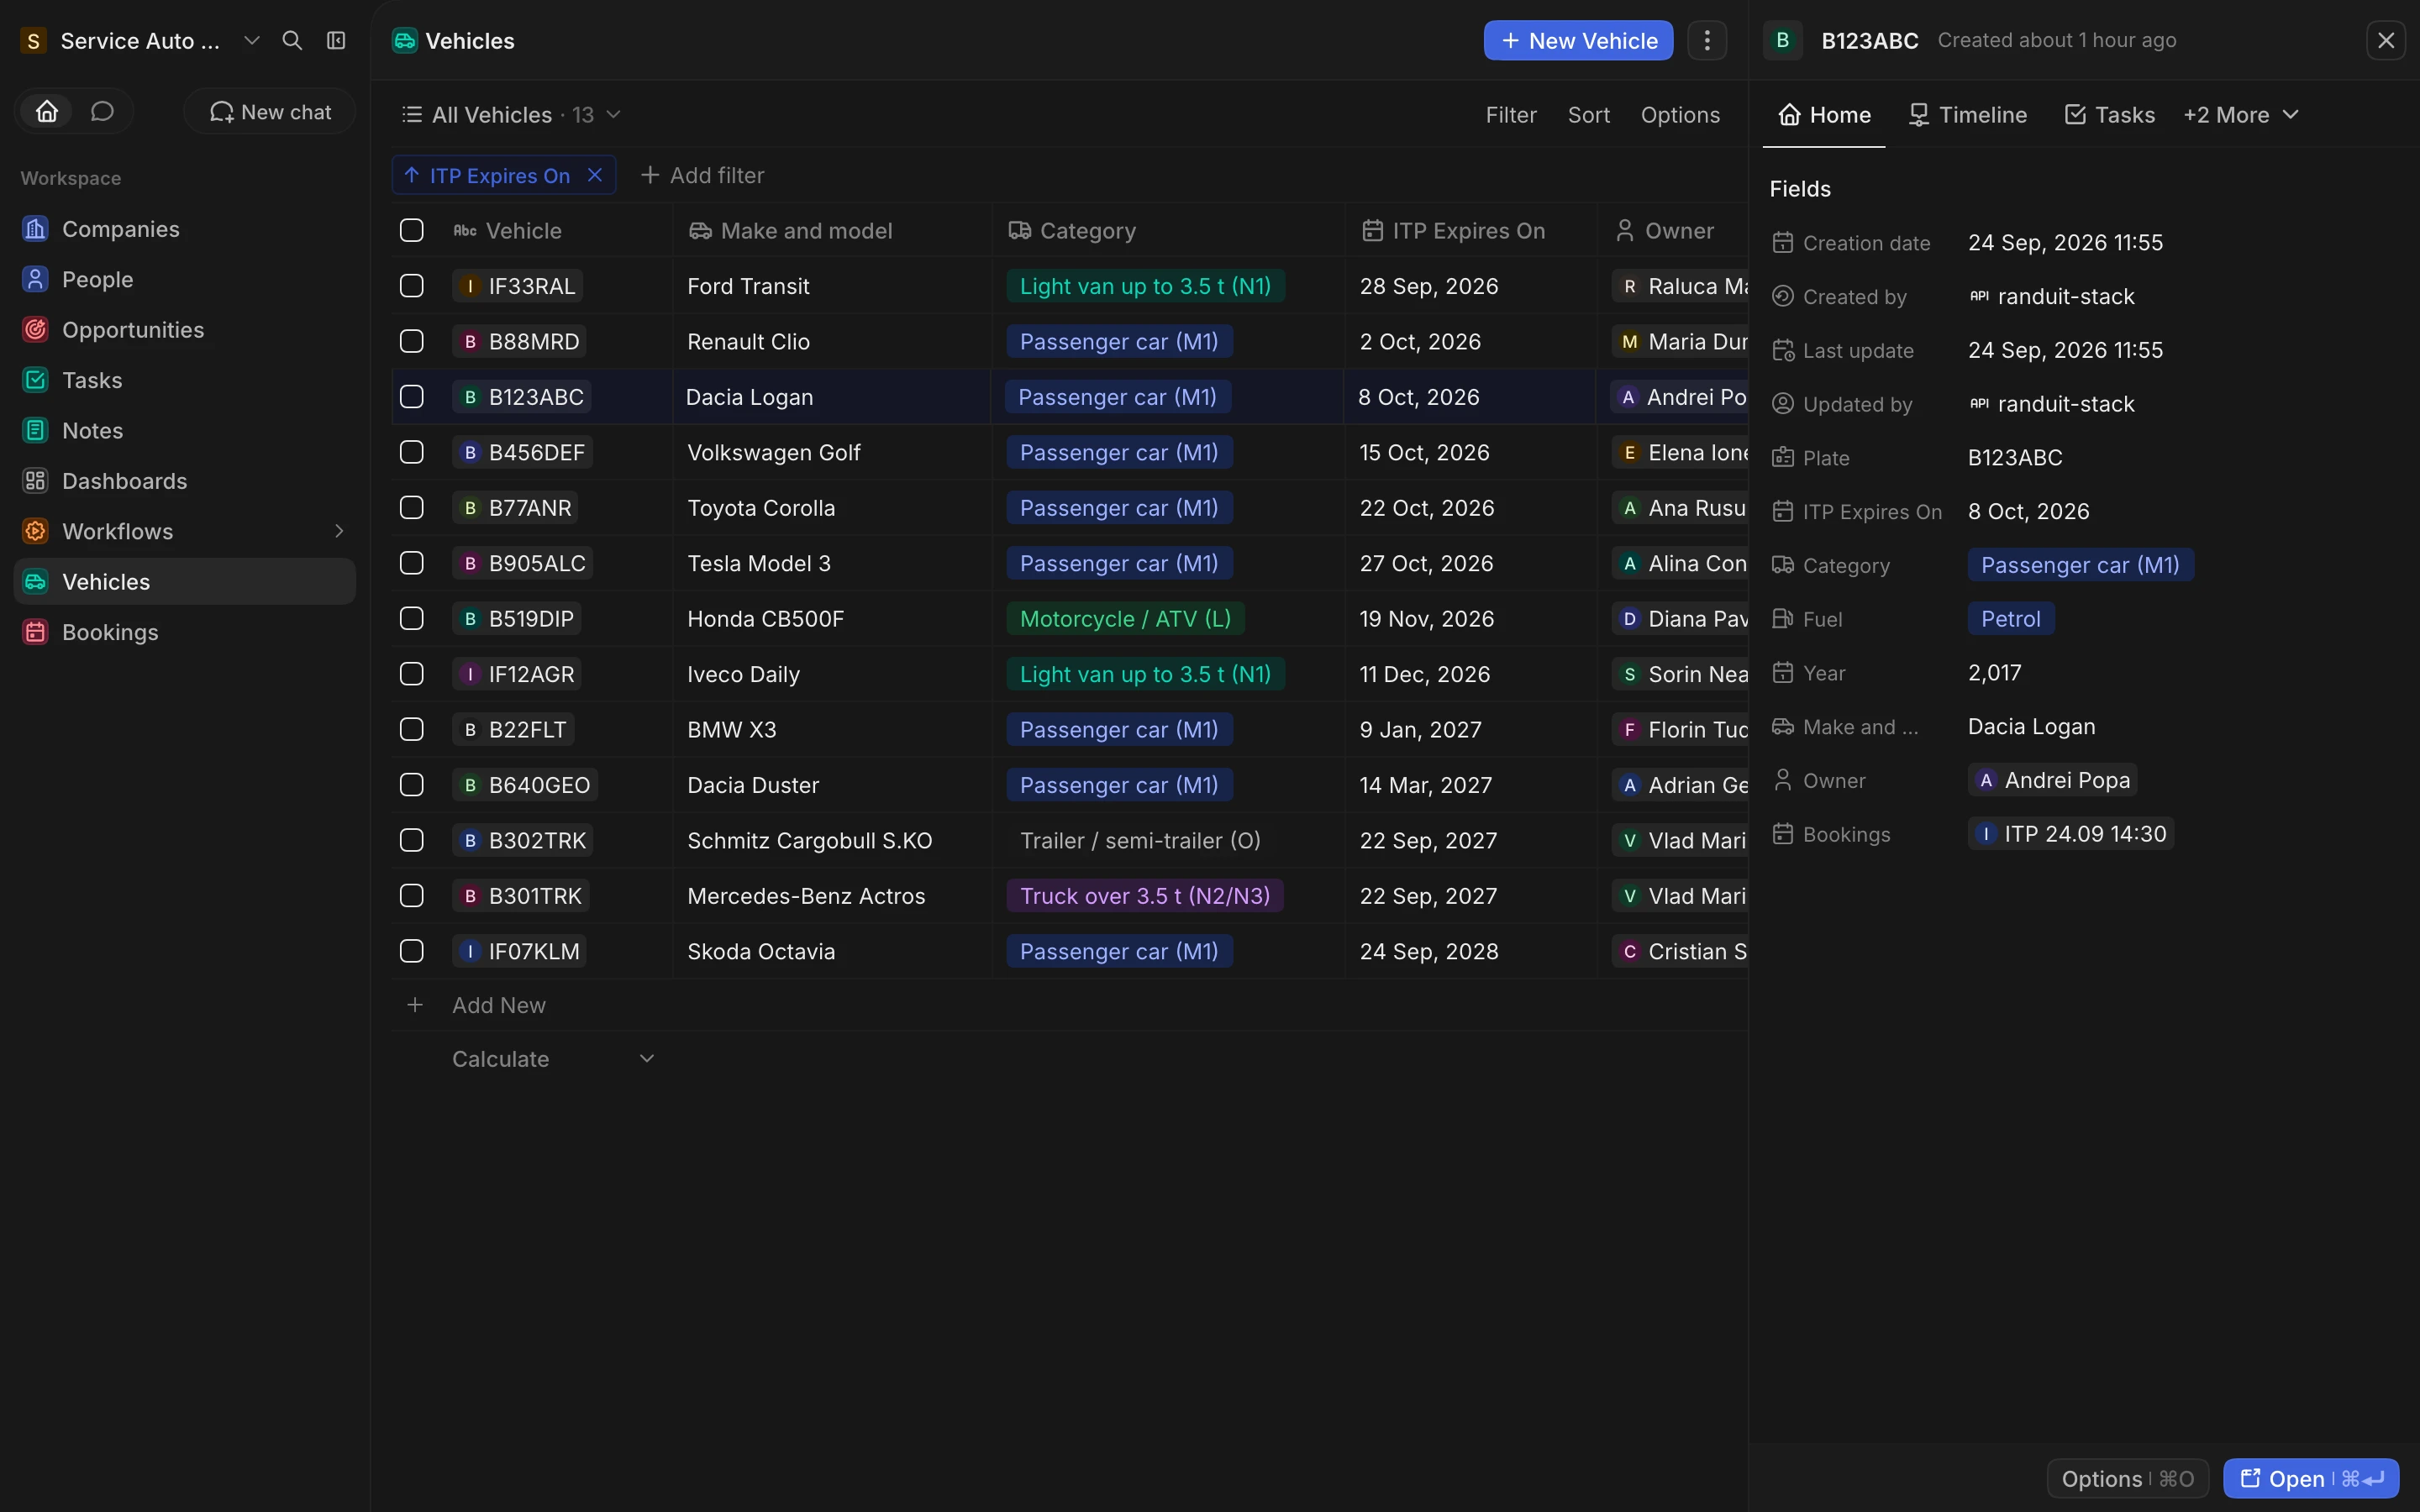2420x1512 pixels.
Task: Switch to the Tasks tab in side panel
Action: 2109,115
